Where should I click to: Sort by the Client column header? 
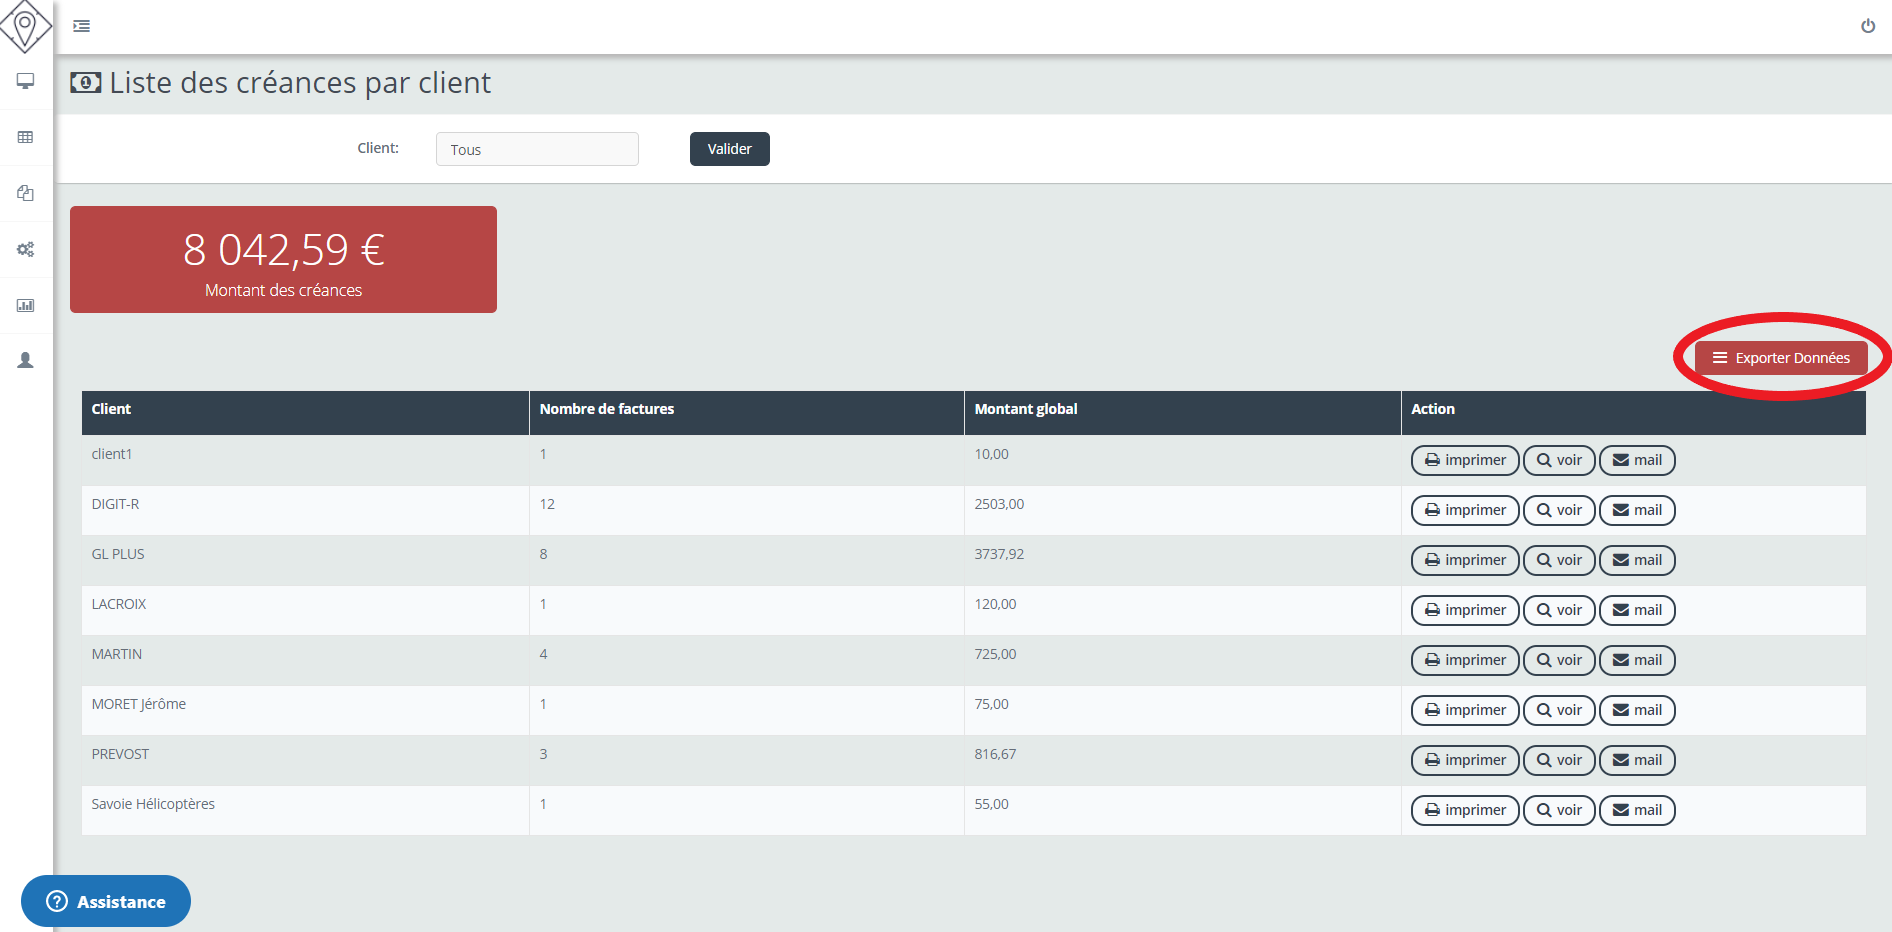112,409
